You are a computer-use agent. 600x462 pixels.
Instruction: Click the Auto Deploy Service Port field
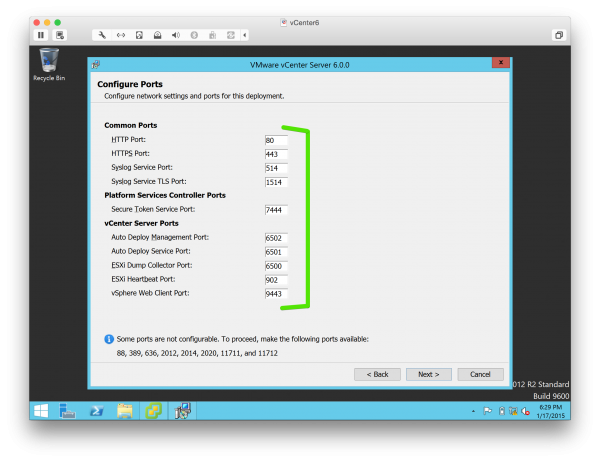click(276, 252)
